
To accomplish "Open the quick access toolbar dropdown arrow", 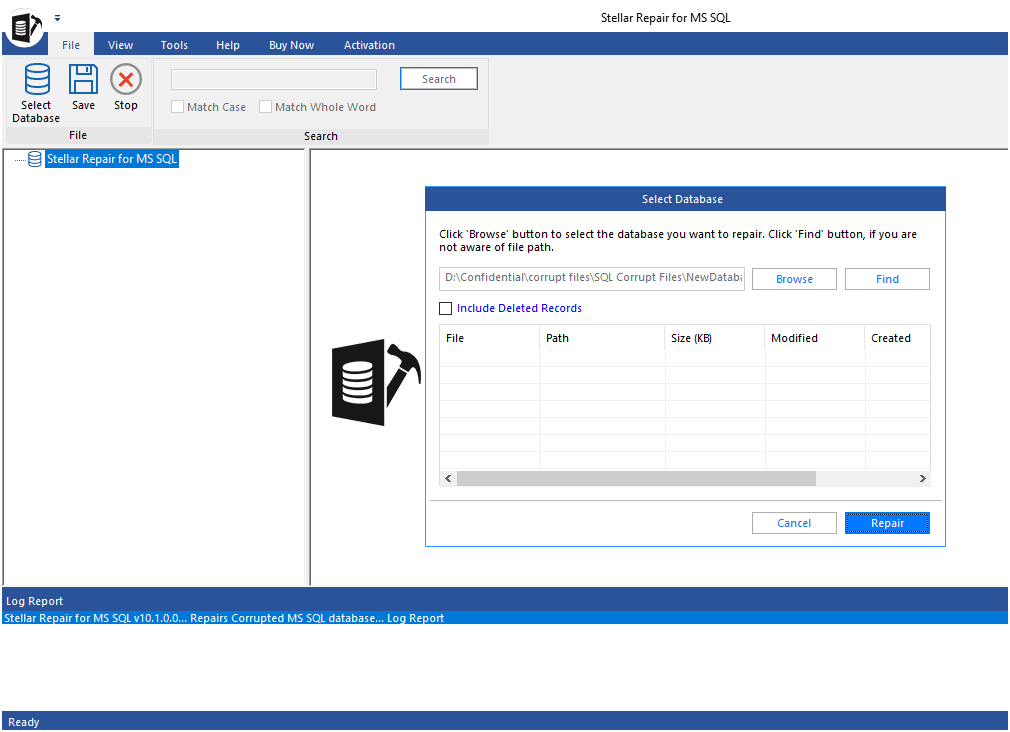I will (57, 18).
